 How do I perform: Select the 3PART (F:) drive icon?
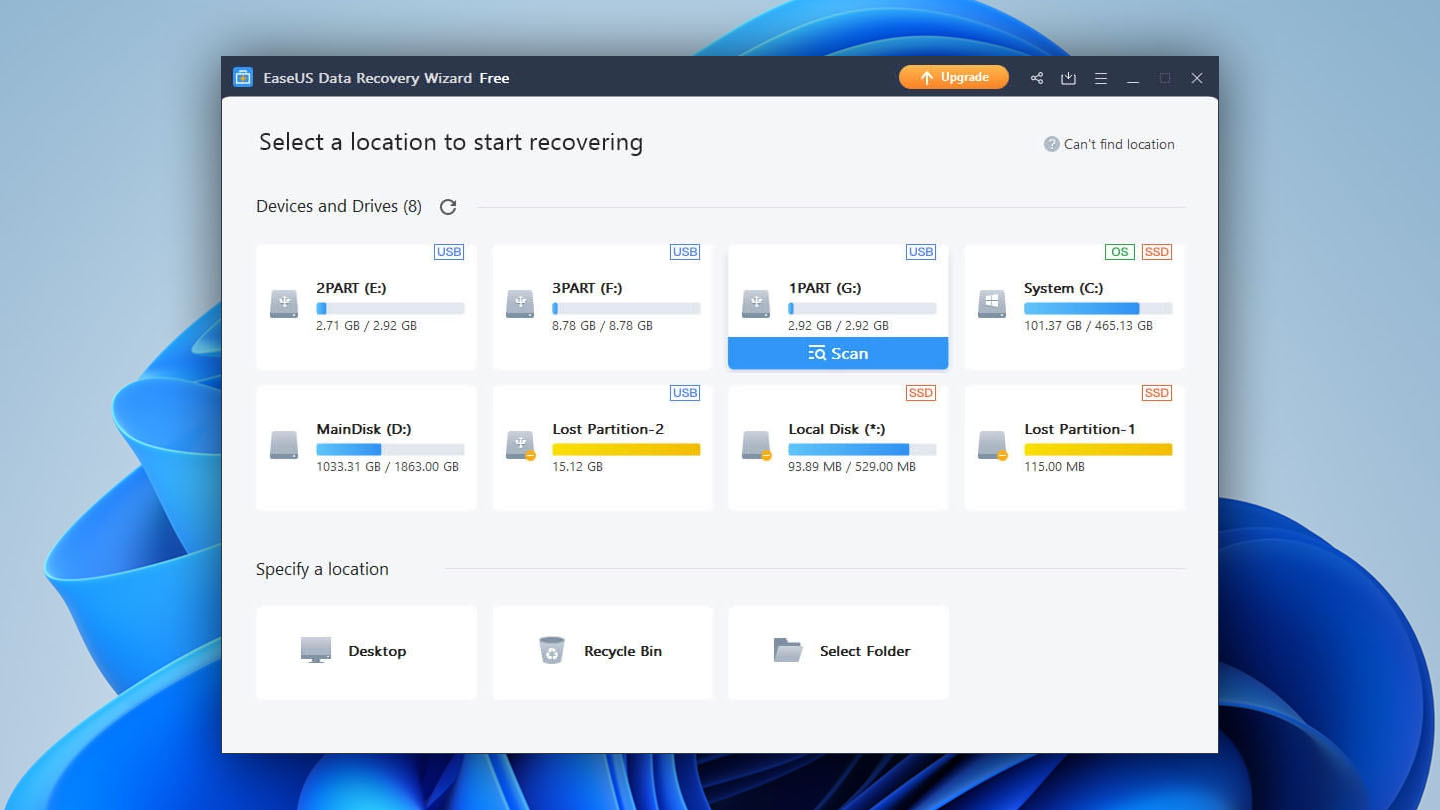pyautogui.click(x=520, y=304)
